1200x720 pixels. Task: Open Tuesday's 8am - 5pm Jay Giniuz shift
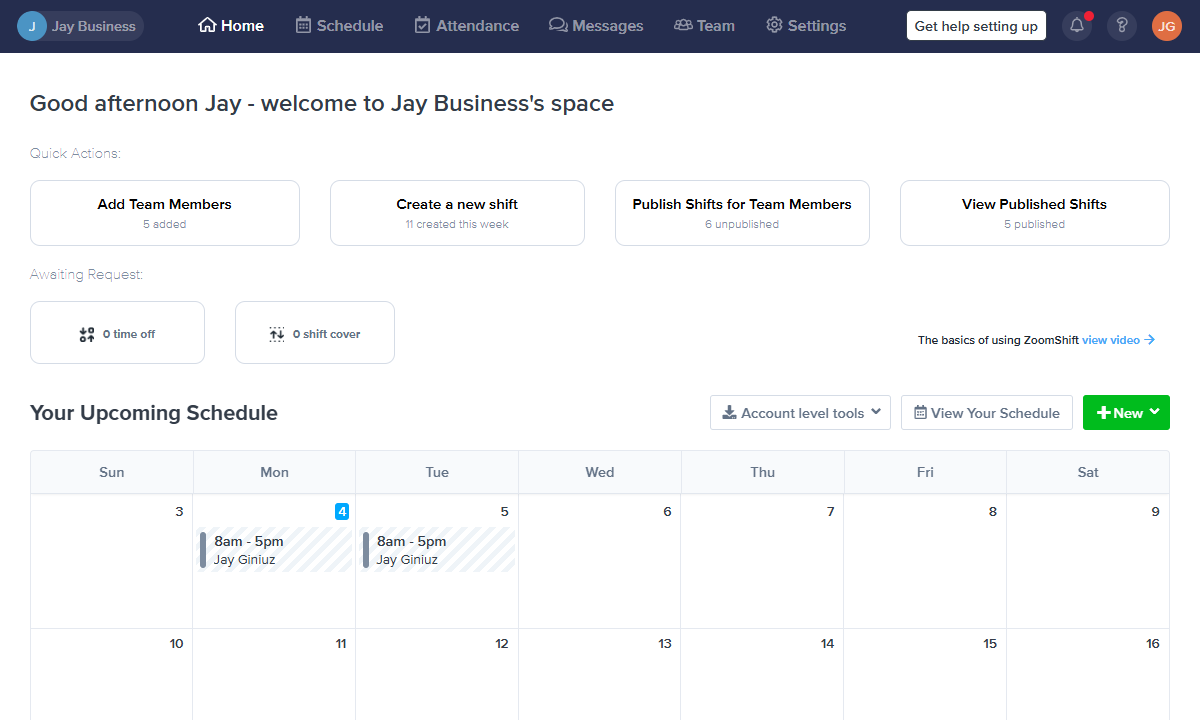(438, 550)
